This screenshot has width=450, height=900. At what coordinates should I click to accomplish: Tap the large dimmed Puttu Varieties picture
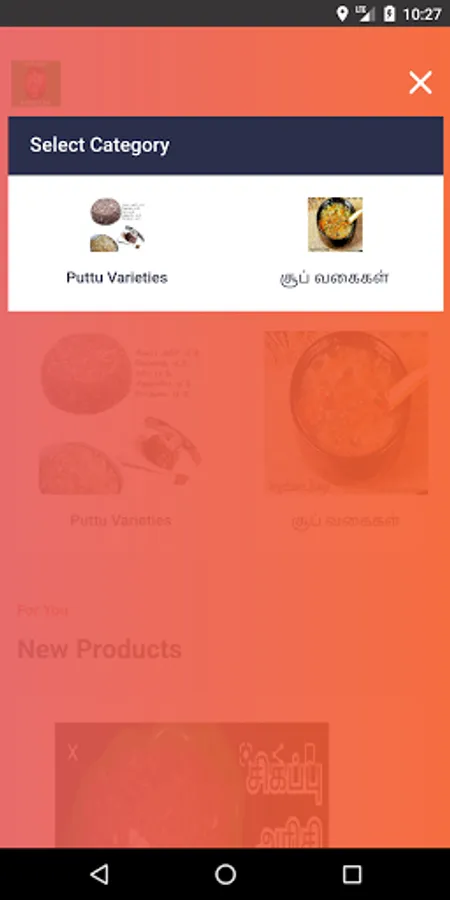[x=121, y=413]
